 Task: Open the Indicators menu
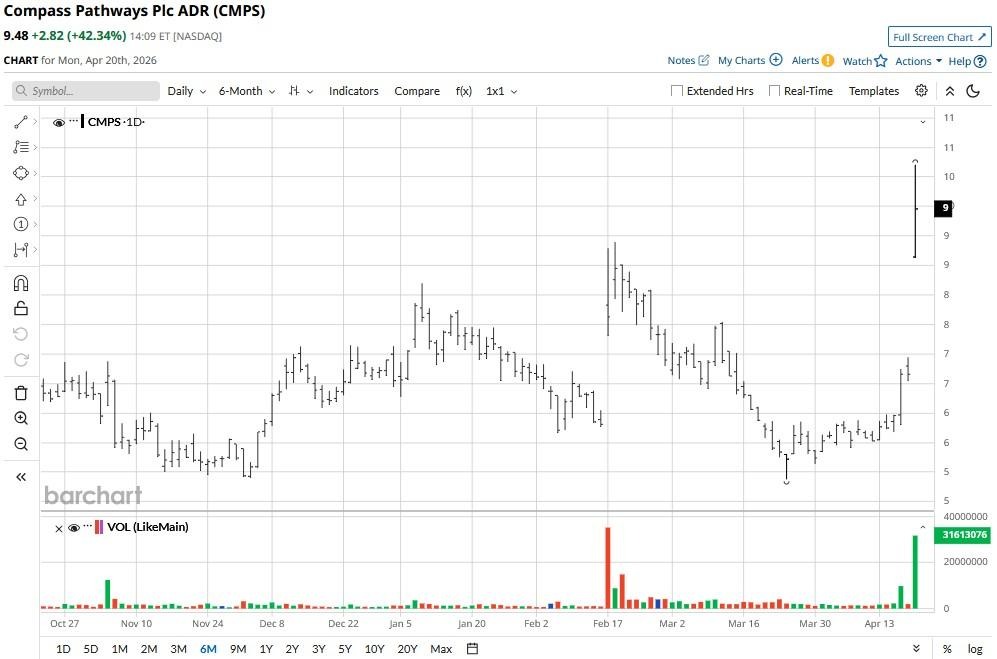354,91
